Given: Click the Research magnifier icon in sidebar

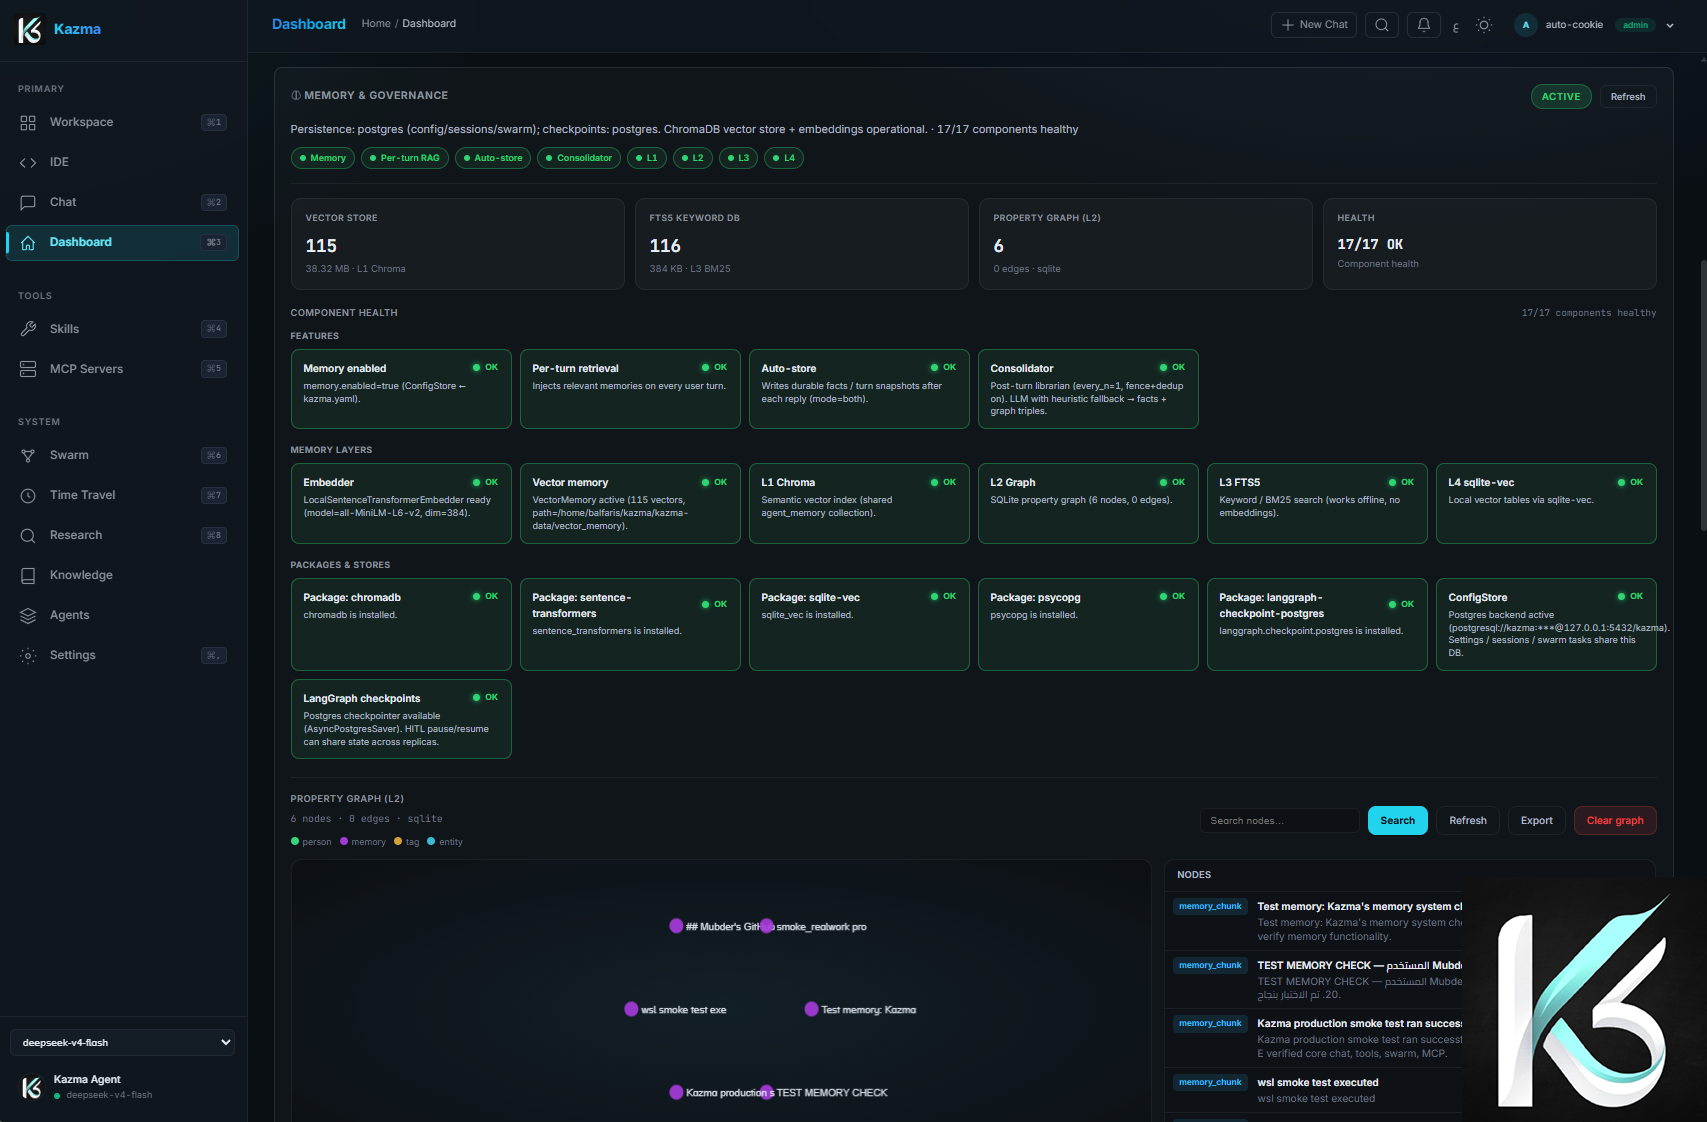Looking at the screenshot, I should (28, 535).
